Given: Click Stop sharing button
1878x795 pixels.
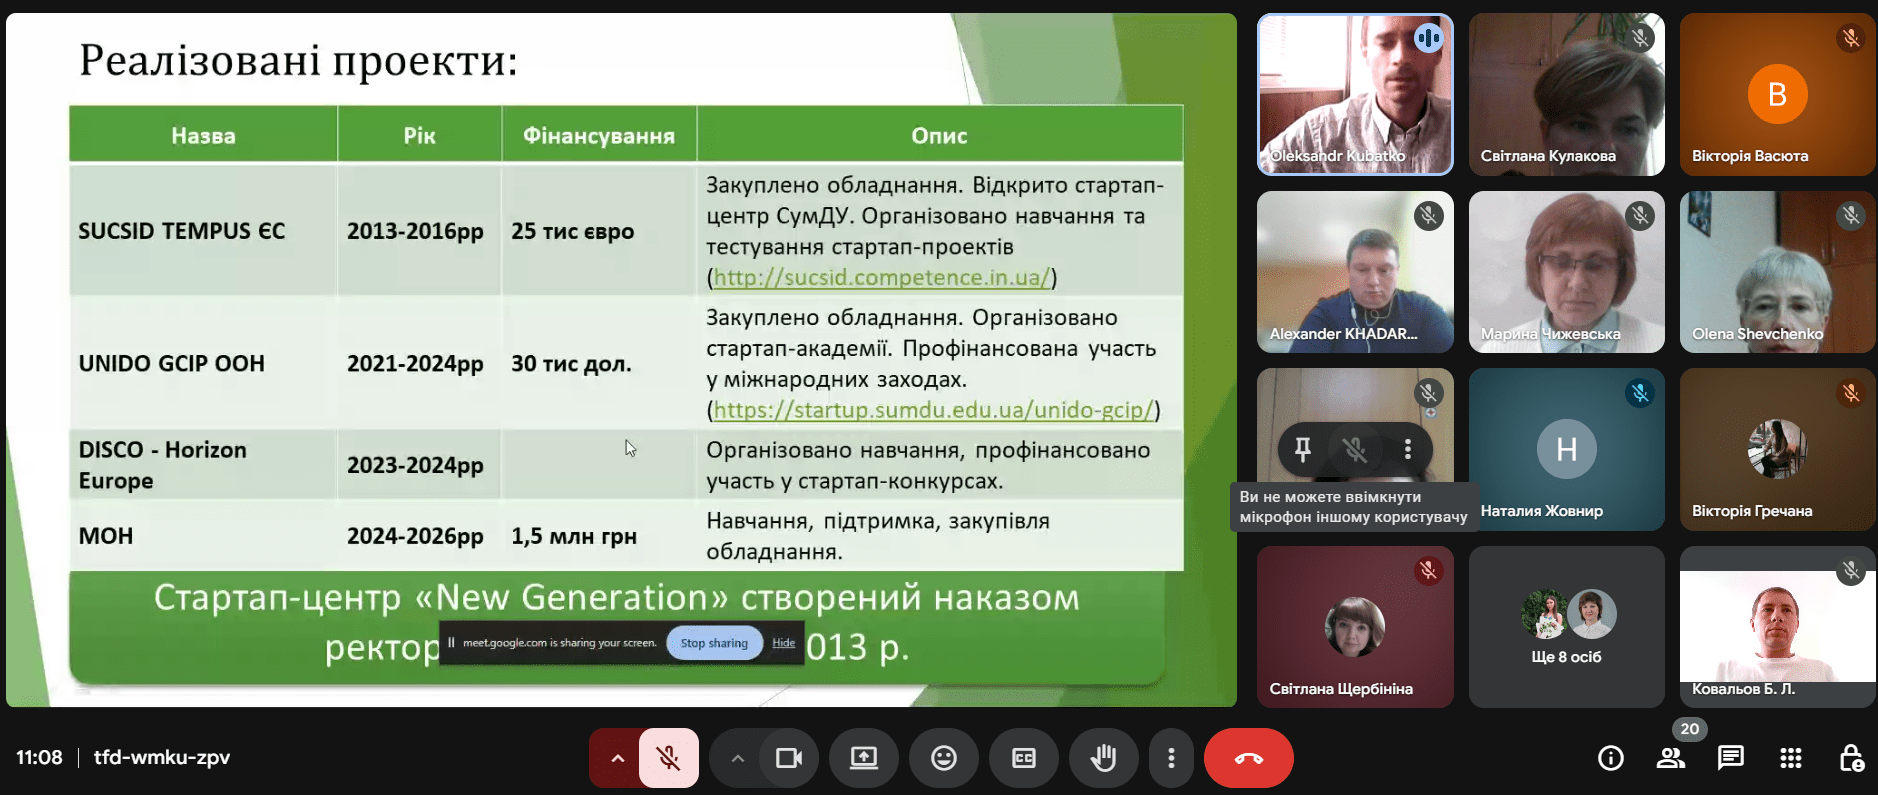Looking at the screenshot, I should coord(714,643).
